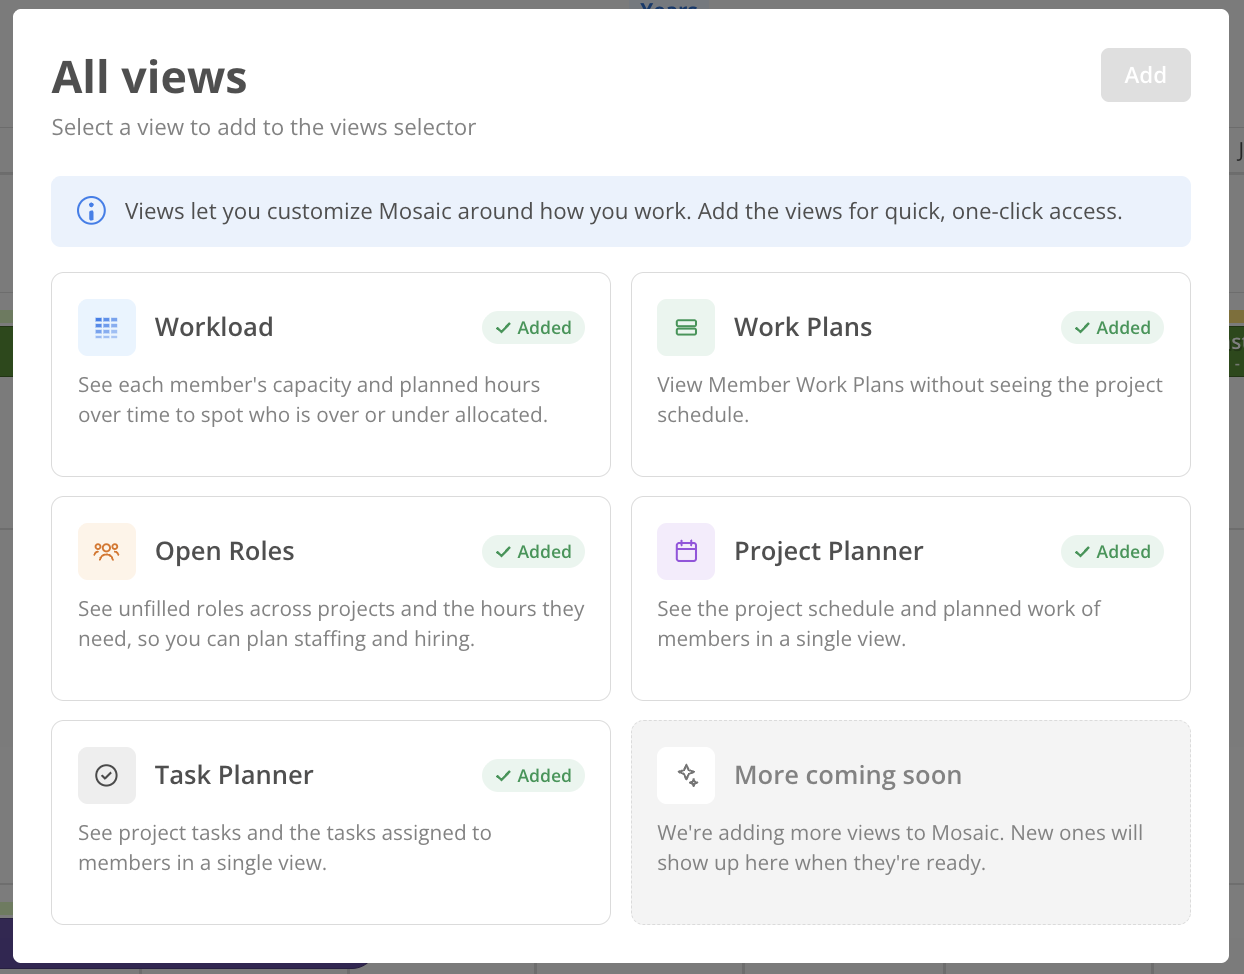The image size is (1244, 974).
Task: Click the Work Plans description text
Action: (x=910, y=400)
